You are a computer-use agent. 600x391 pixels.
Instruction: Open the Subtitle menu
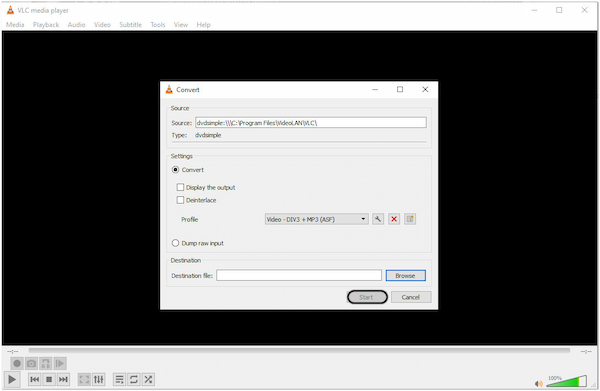pos(130,24)
